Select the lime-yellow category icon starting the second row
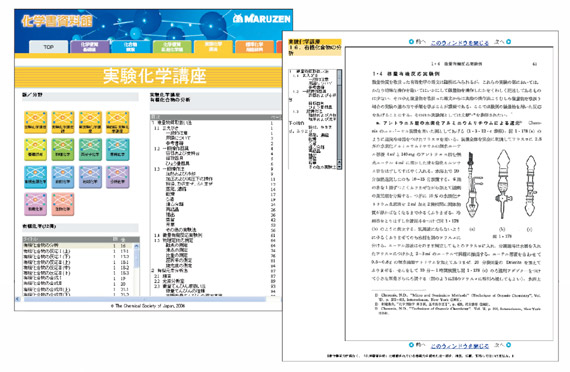Image resolution: width=570 pixels, height=372 pixels. tap(36, 149)
